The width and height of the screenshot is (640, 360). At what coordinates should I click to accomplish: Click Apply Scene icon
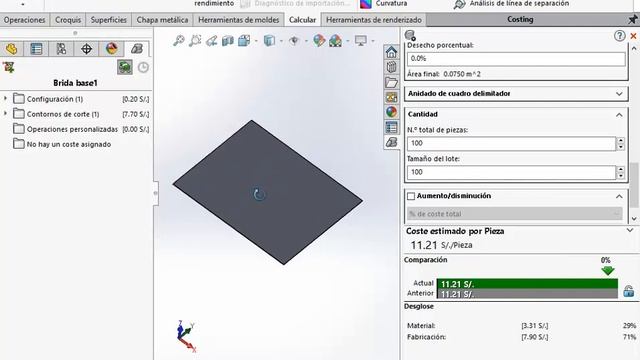coord(336,40)
